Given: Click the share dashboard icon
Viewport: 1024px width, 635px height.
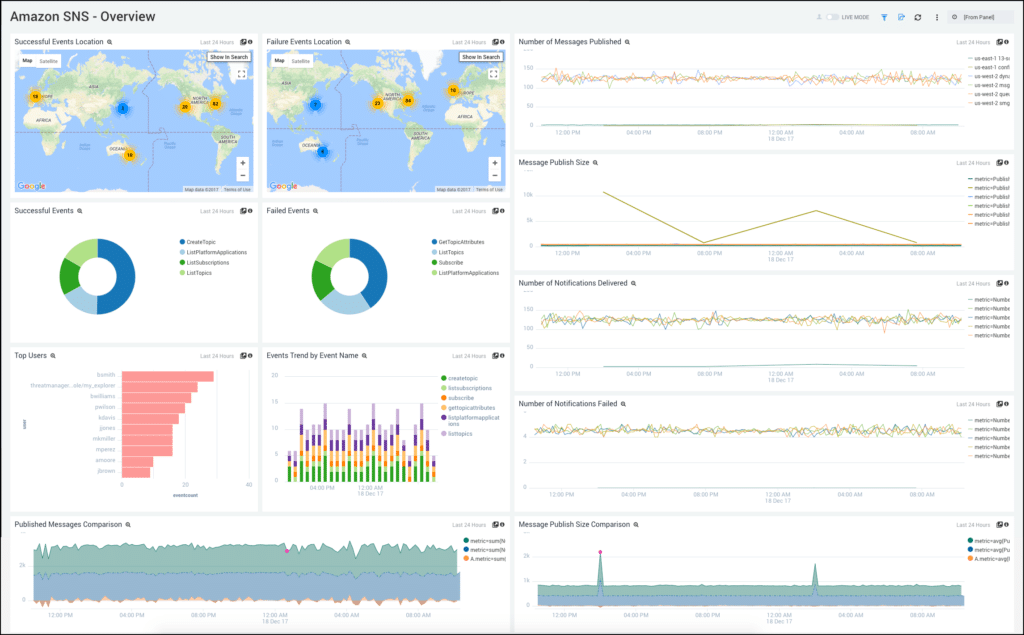Looking at the screenshot, I should point(901,17).
